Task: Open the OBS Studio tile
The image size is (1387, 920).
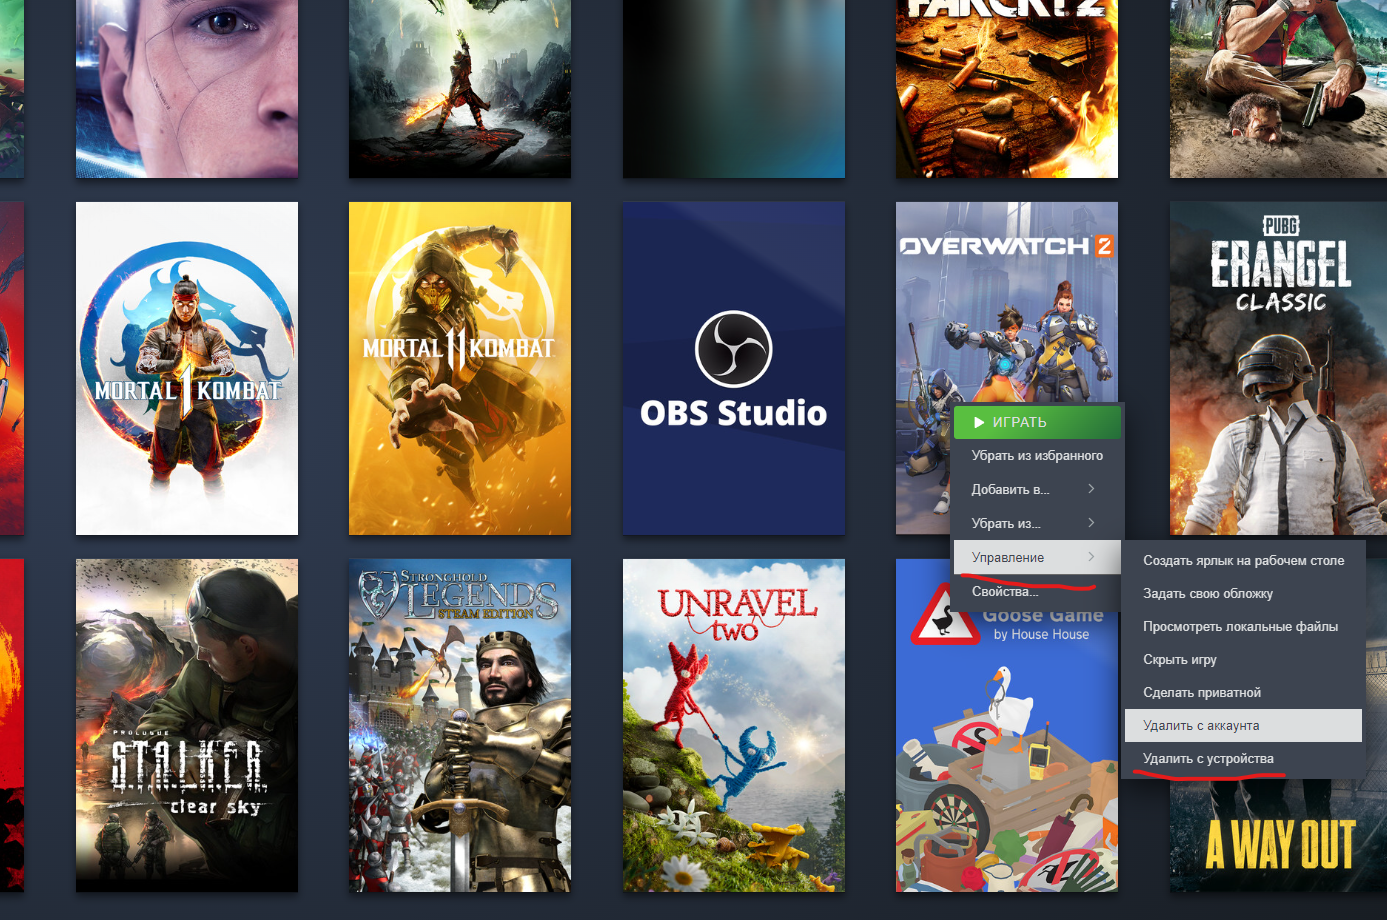Action: (734, 368)
